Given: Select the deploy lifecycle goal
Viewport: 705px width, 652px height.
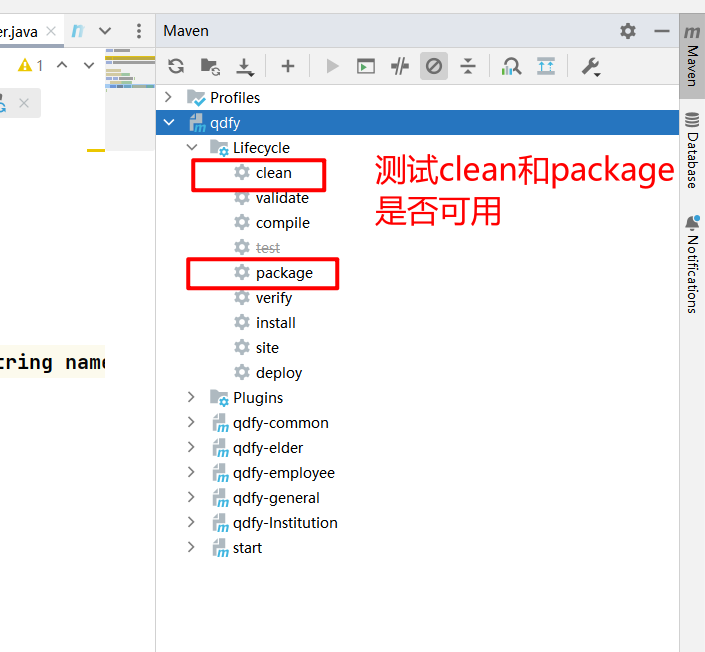Looking at the screenshot, I should tap(279, 373).
